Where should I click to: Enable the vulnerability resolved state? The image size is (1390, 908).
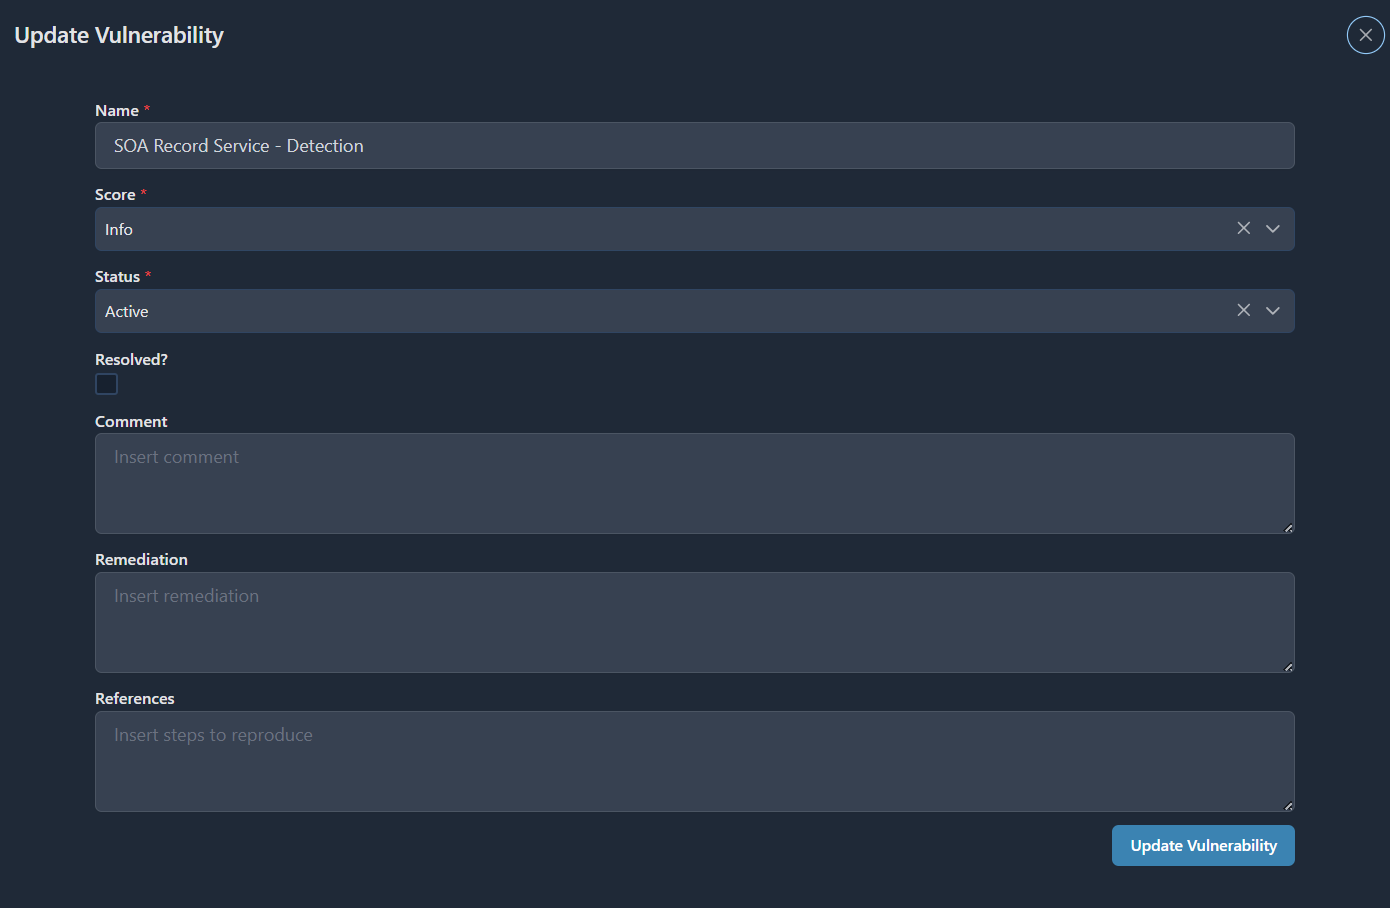pyautogui.click(x=106, y=383)
